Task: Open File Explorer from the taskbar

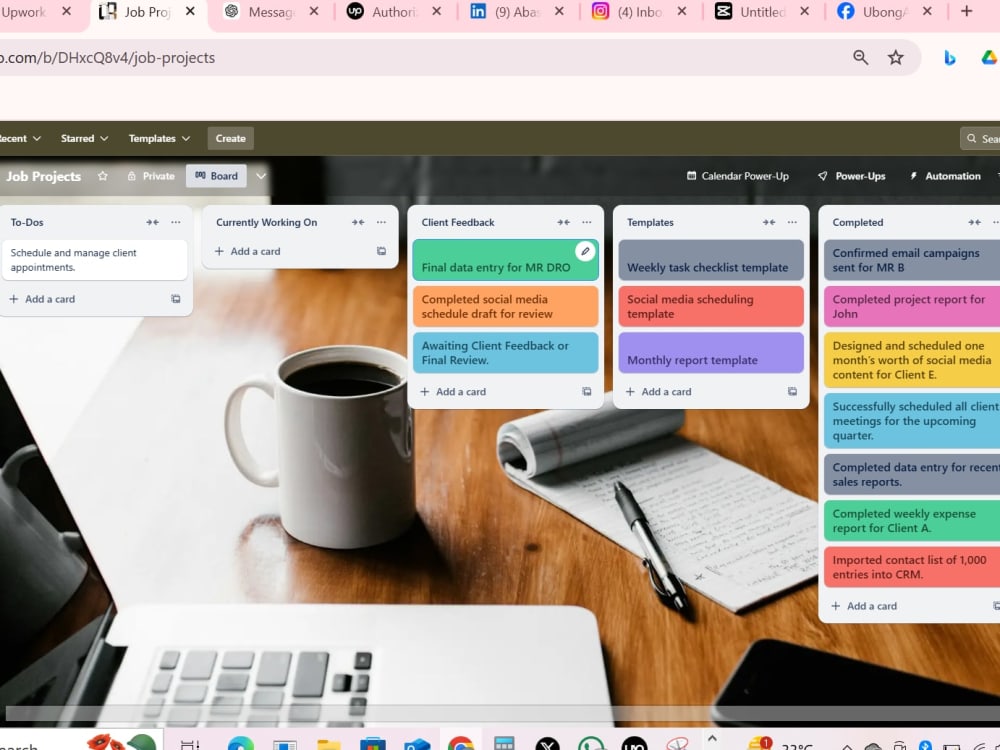Action: (328, 744)
